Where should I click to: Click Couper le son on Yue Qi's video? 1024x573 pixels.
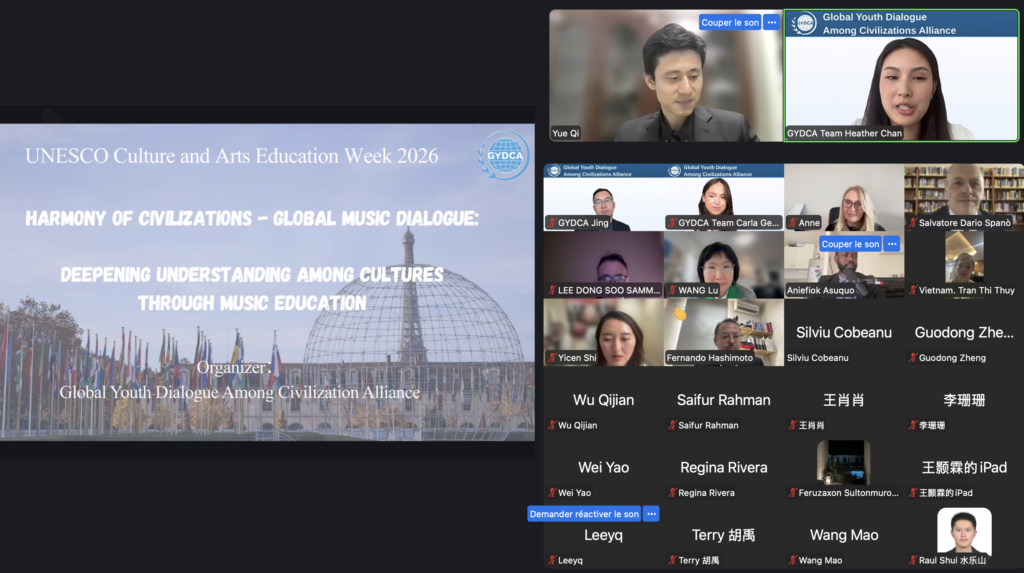coord(729,22)
